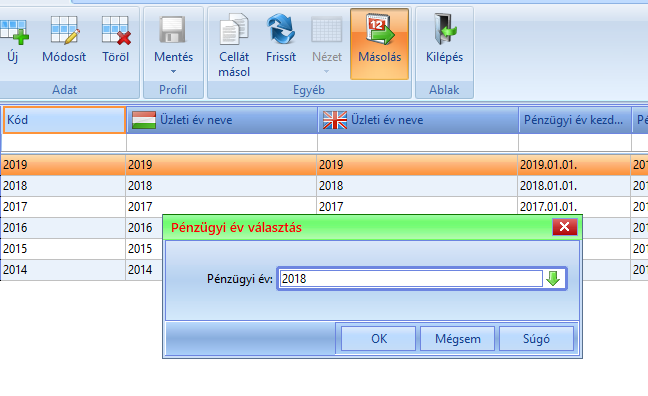648x396 pixels.
Task: Click the Hungarian flag Üzleti év neve header
Action: pyautogui.click(x=222, y=120)
